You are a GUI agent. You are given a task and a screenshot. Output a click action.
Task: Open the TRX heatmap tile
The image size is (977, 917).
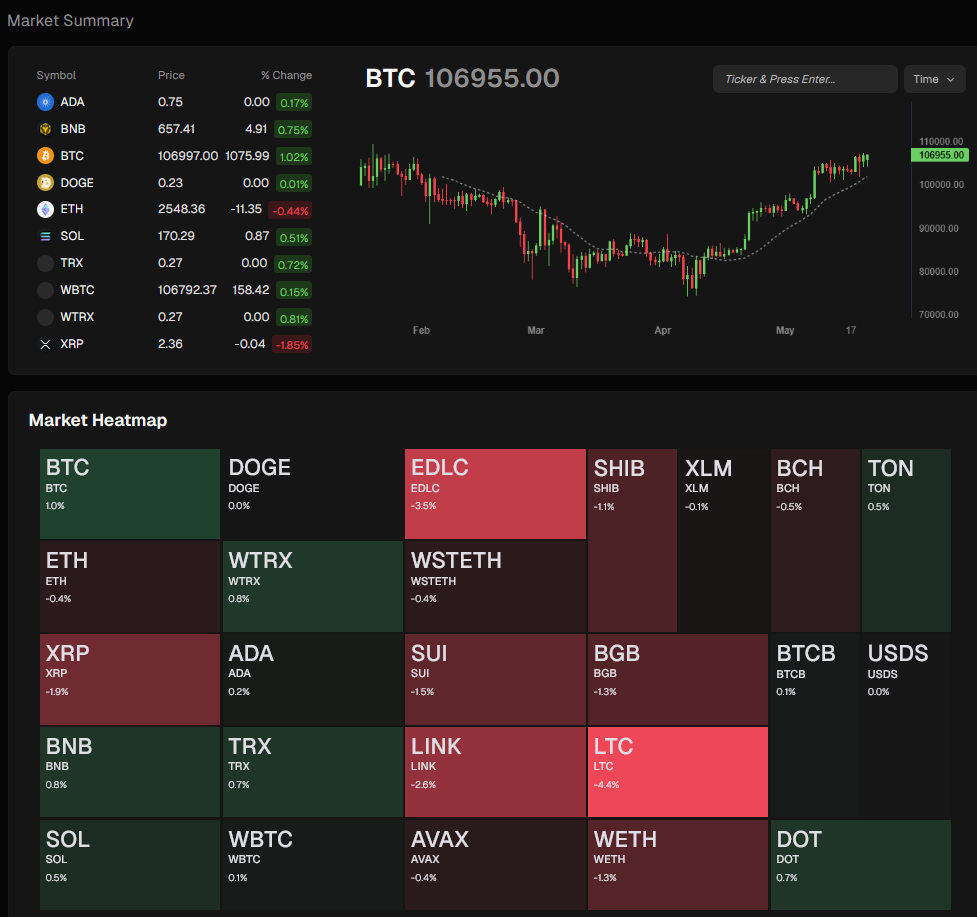(313, 772)
